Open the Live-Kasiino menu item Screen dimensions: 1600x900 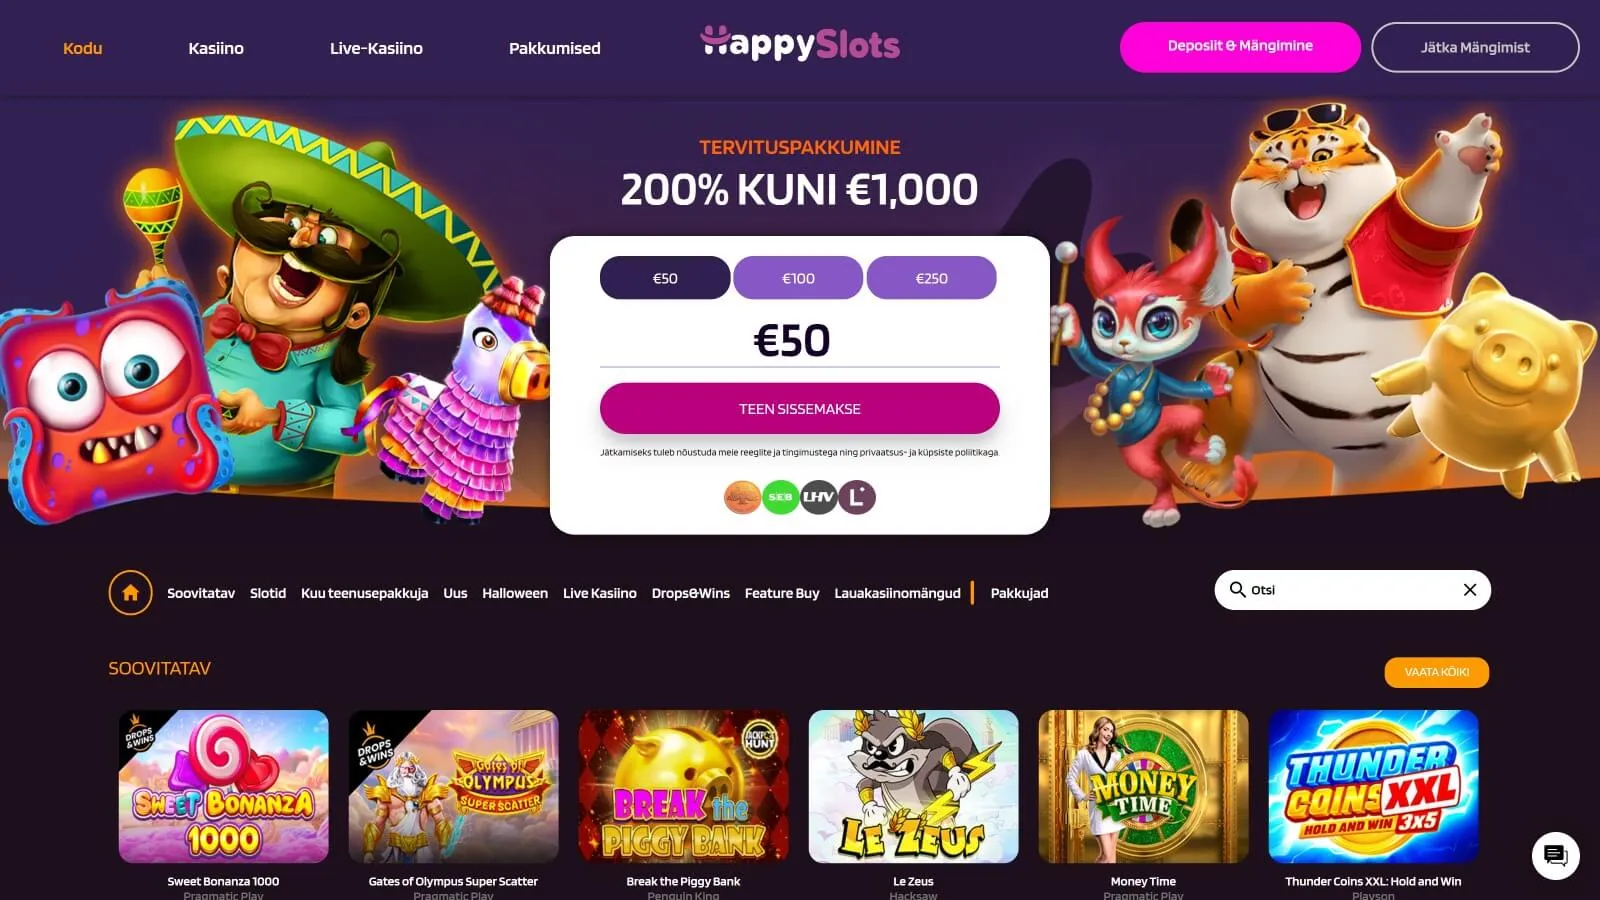pyautogui.click(x=376, y=48)
